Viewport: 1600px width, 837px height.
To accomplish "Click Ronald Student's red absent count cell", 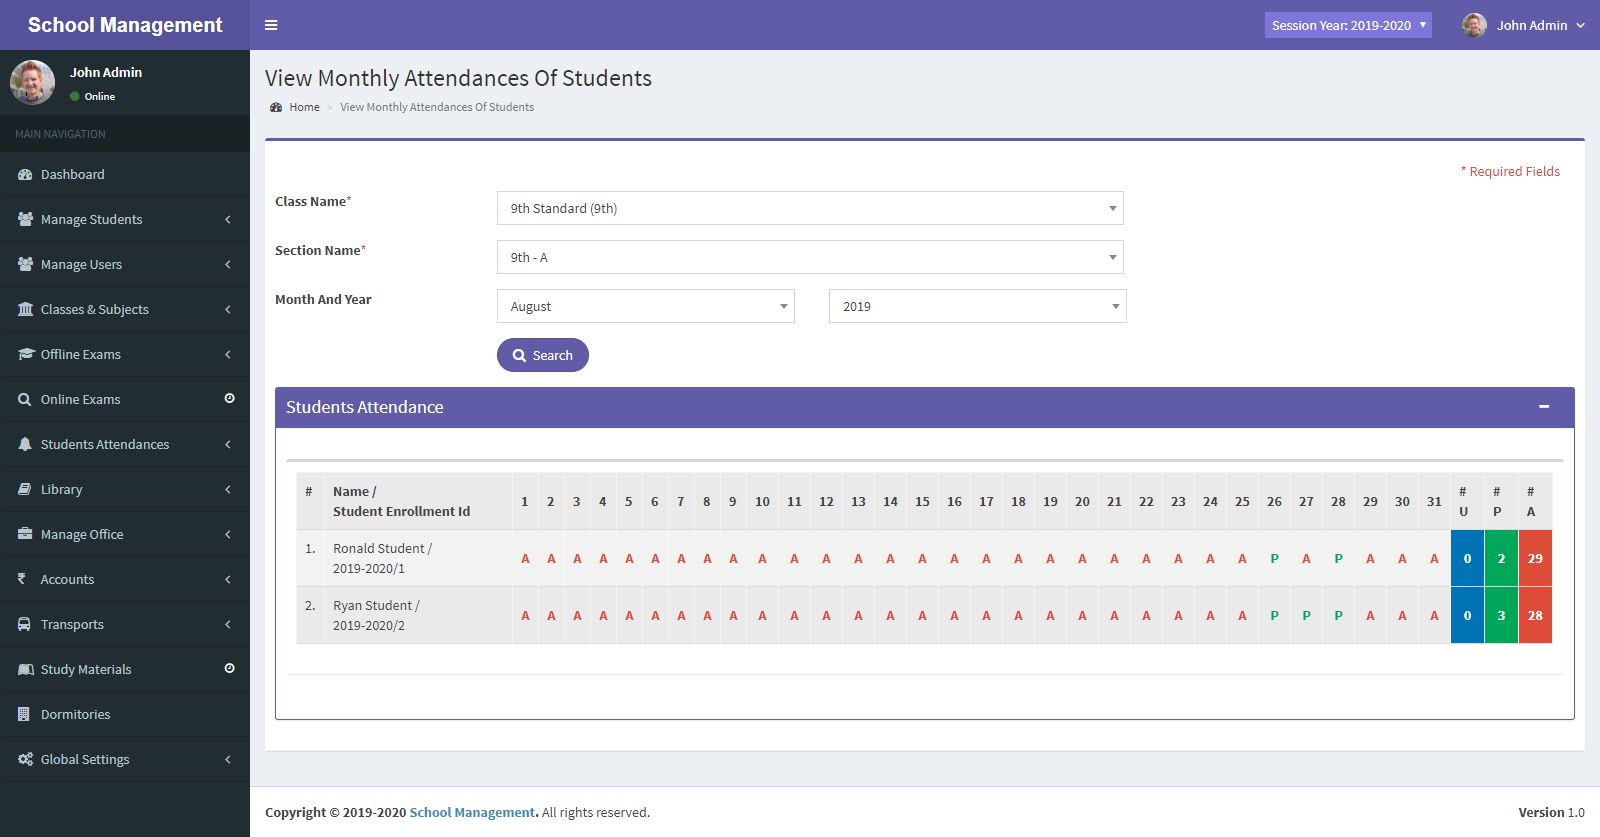I will point(1535,558).
